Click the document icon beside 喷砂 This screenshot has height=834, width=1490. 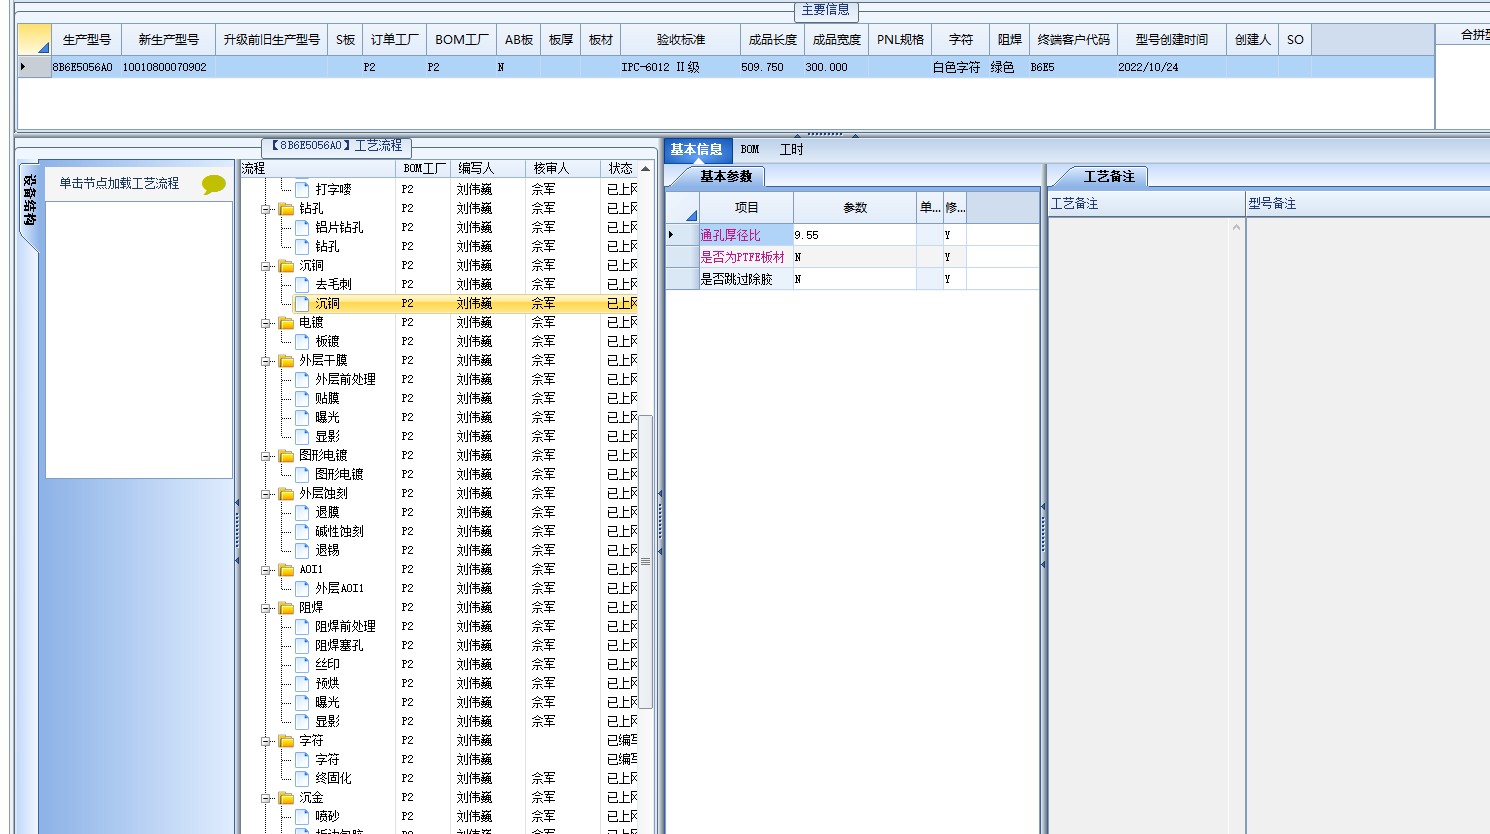point(302,816)
